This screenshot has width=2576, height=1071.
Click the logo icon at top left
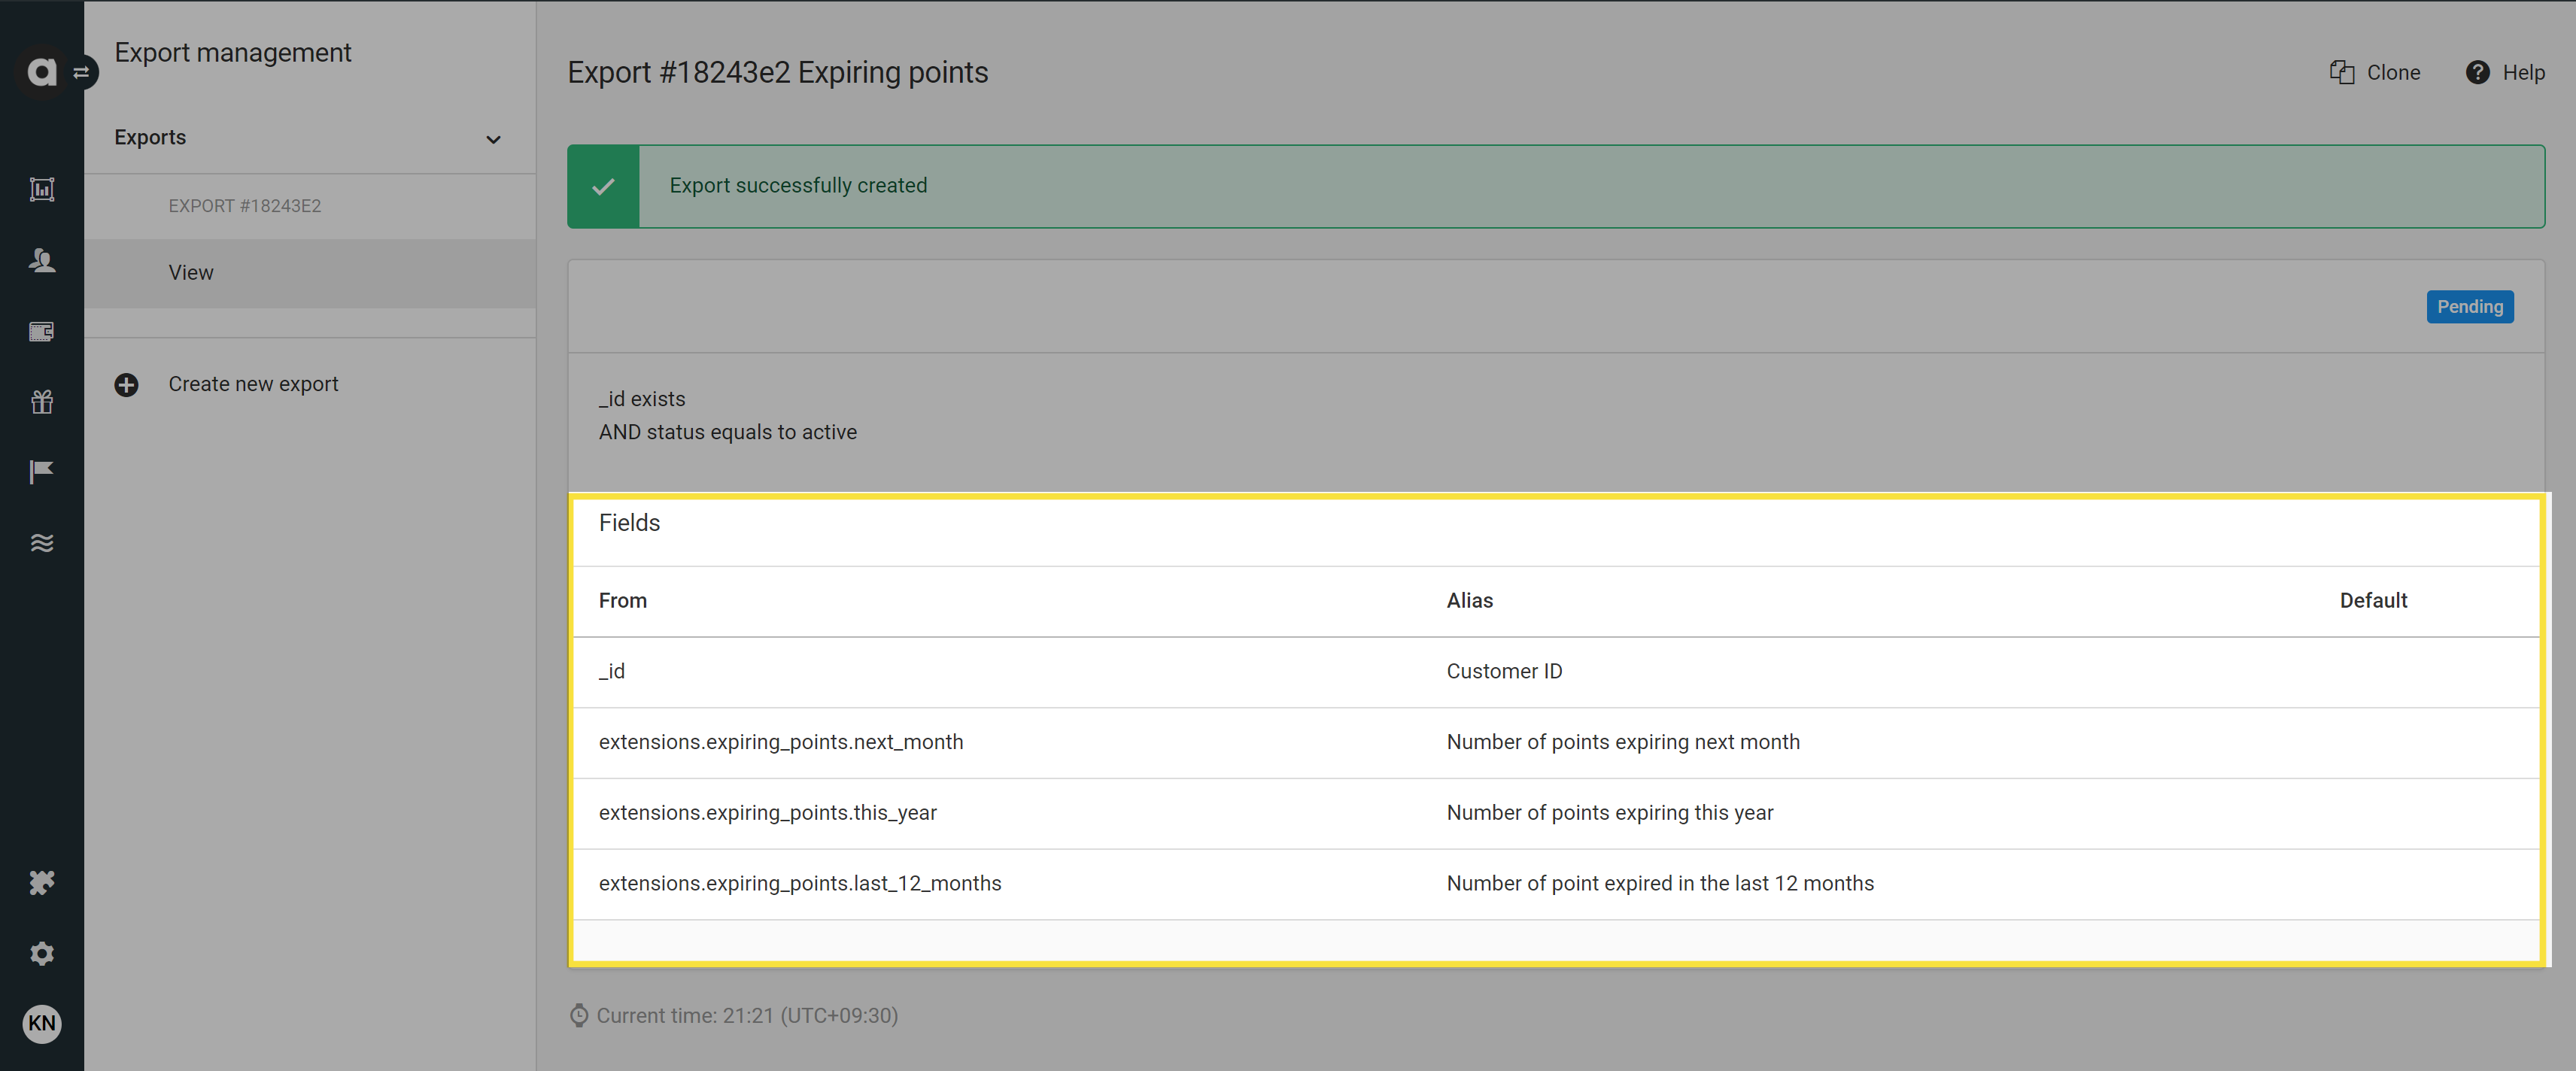(x=41, y=72)
